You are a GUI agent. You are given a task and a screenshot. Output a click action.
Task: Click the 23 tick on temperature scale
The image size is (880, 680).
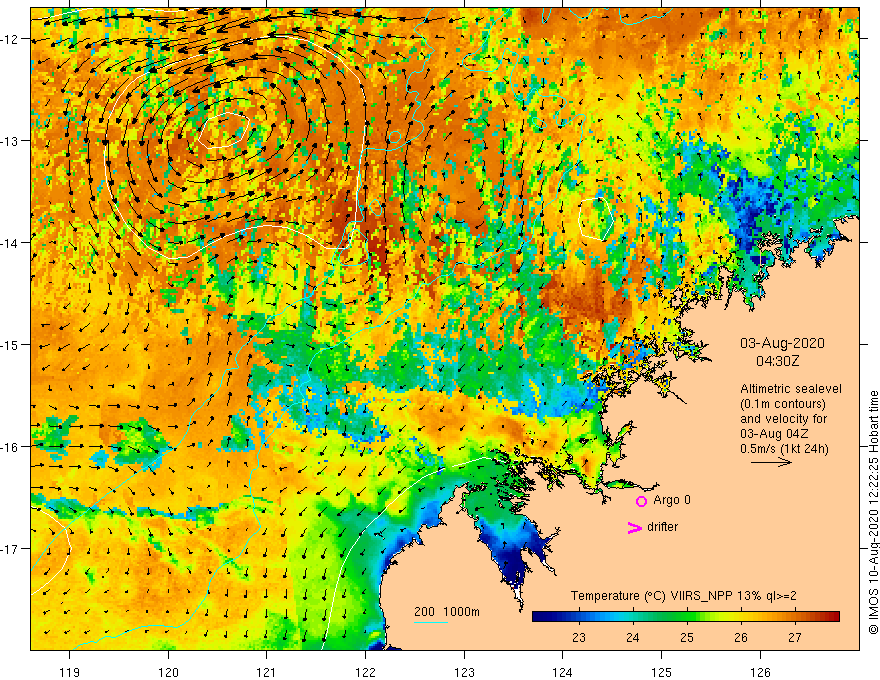point(579,637)
